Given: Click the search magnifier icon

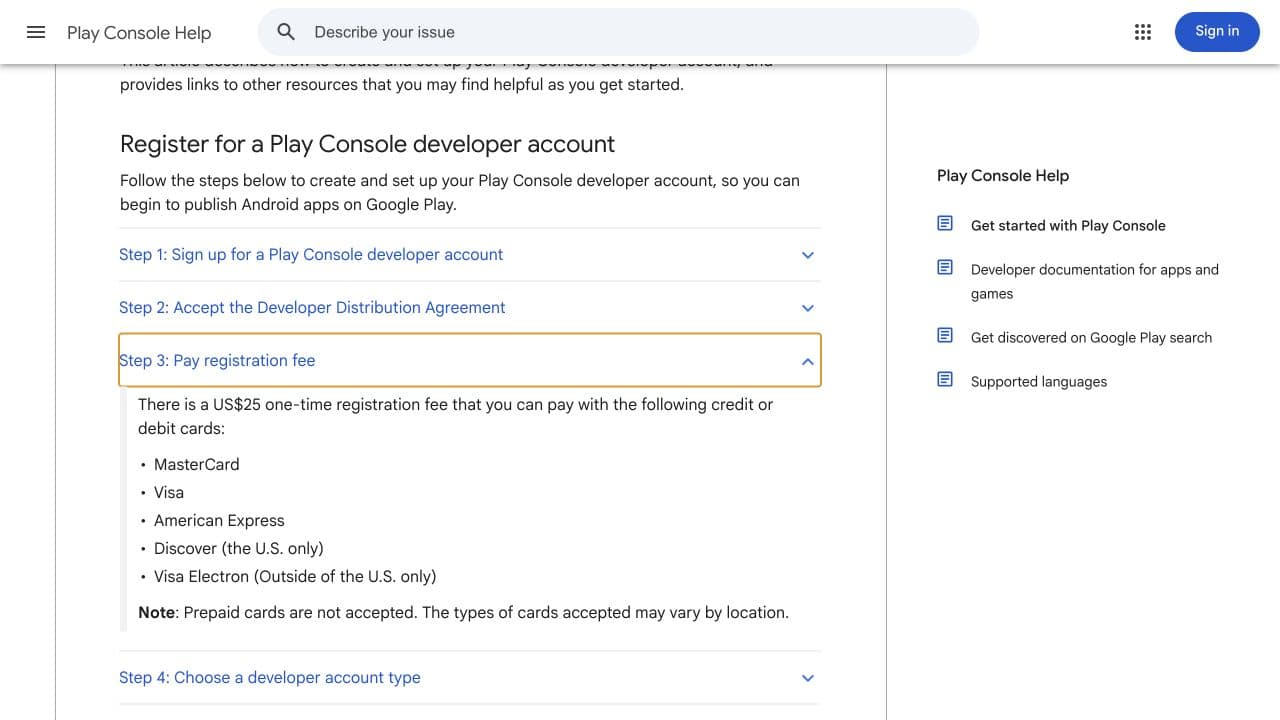Looking at the screenshot, I should click(x=286, y=32).
